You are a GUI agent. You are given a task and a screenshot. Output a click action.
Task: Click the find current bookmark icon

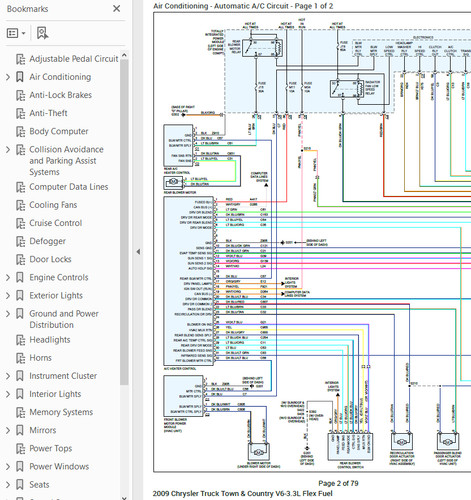click(x=42, y=33)
